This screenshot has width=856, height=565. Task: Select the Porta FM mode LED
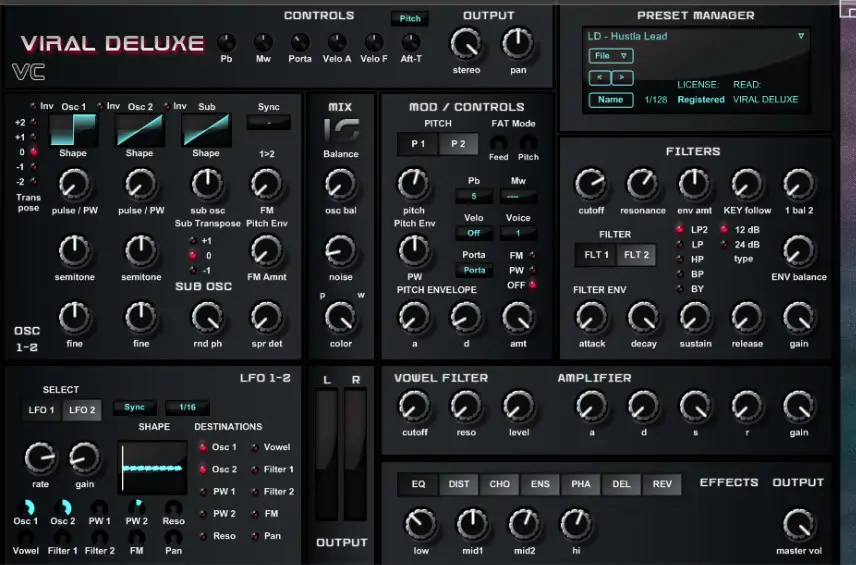coord(532,255)
